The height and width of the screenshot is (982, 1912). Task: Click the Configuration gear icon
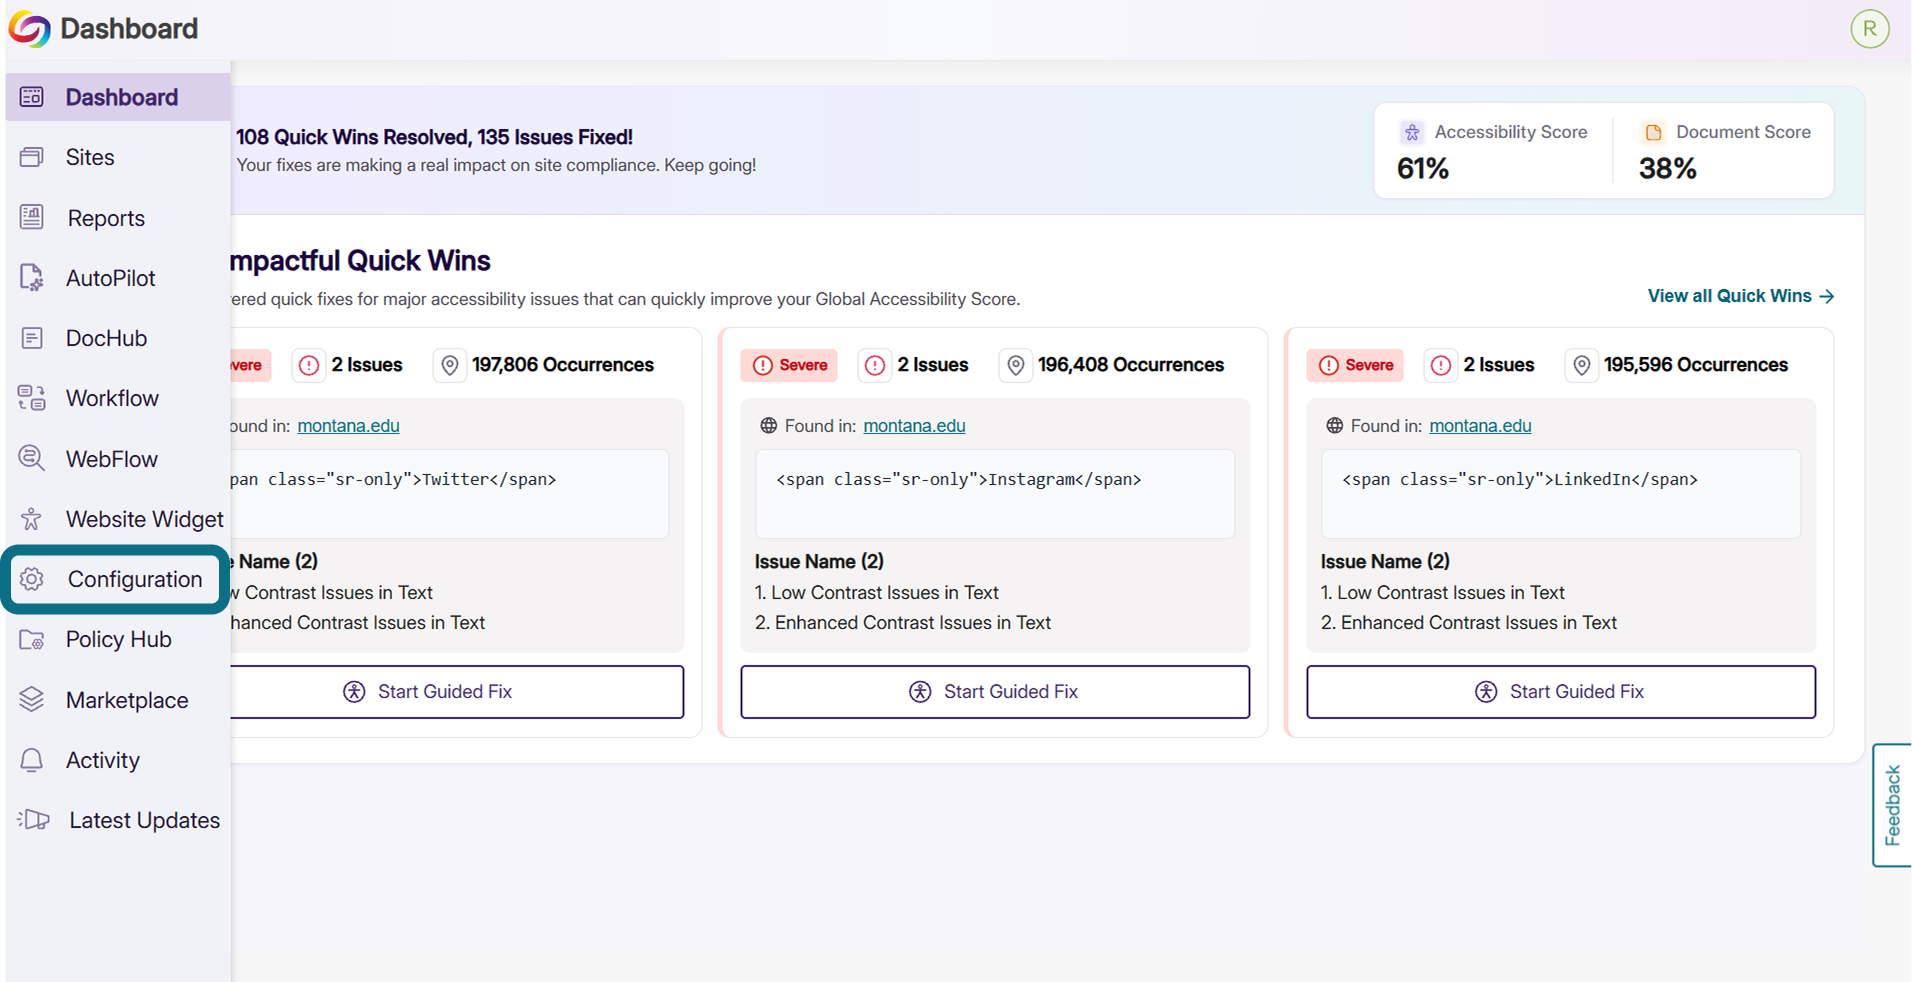pyautogui.click(x=32, y=579)
